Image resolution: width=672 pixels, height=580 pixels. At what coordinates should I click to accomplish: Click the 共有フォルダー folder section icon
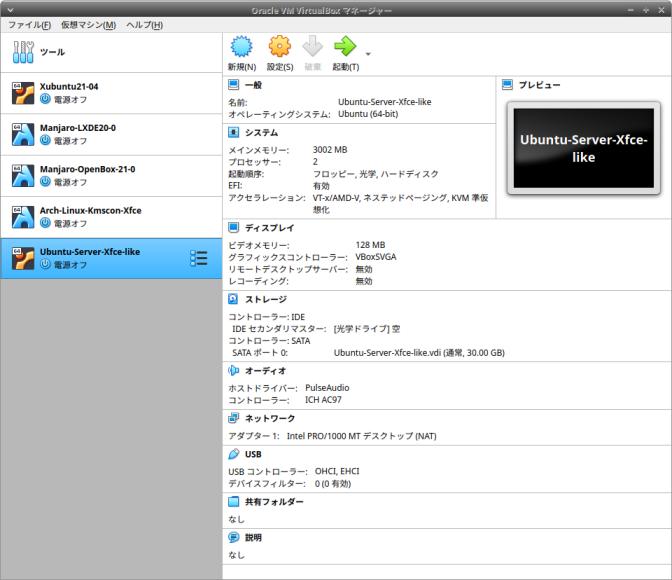(x=234, y=501)
